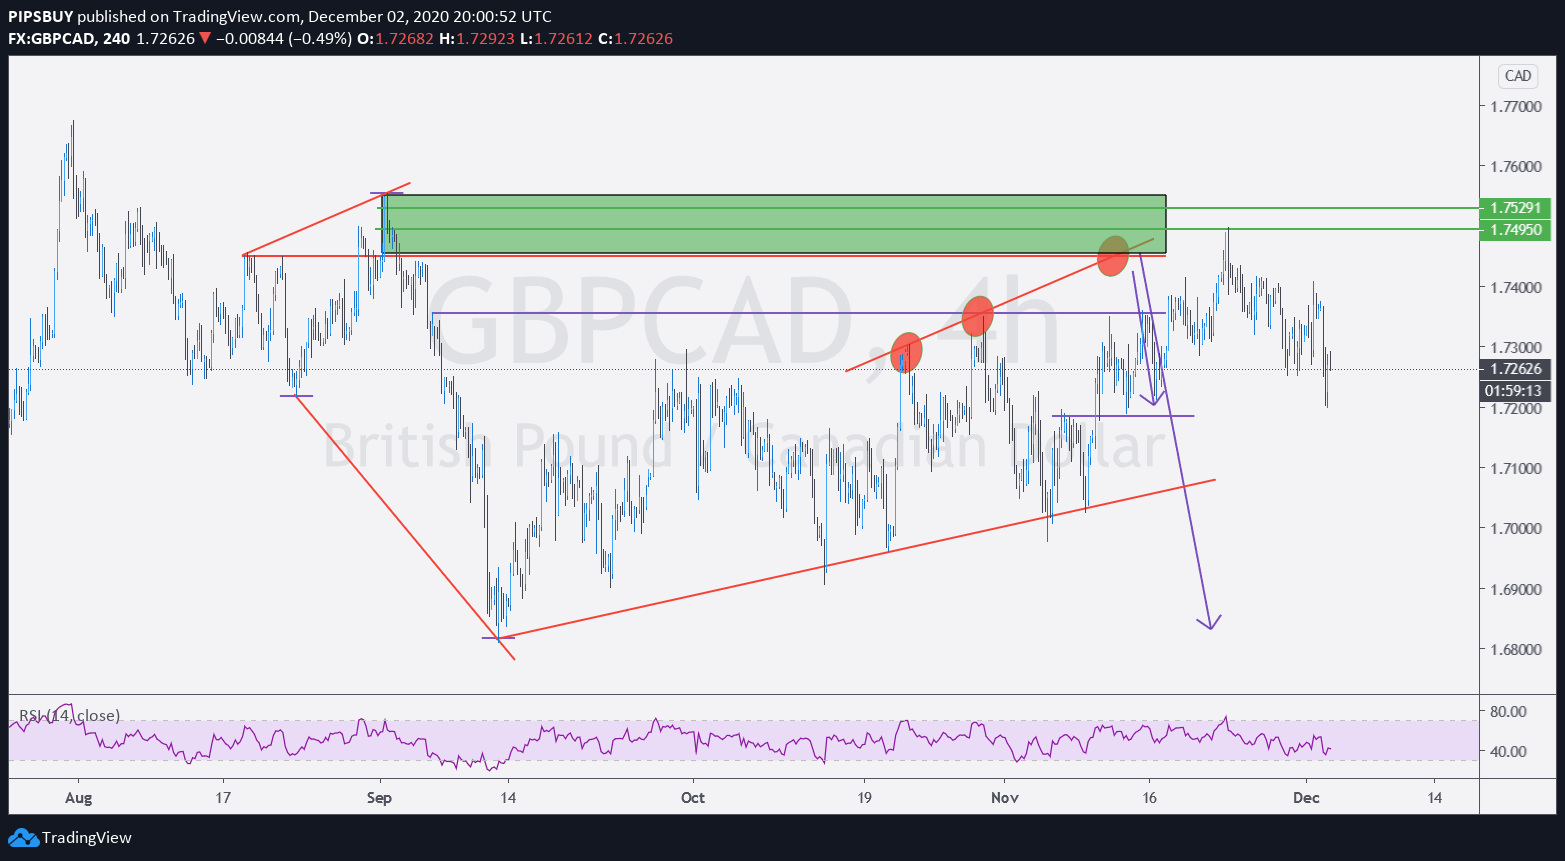The image size is (1565, 861).
Task: Click the 1.76000 price axis label
Action: point(1516,166)
